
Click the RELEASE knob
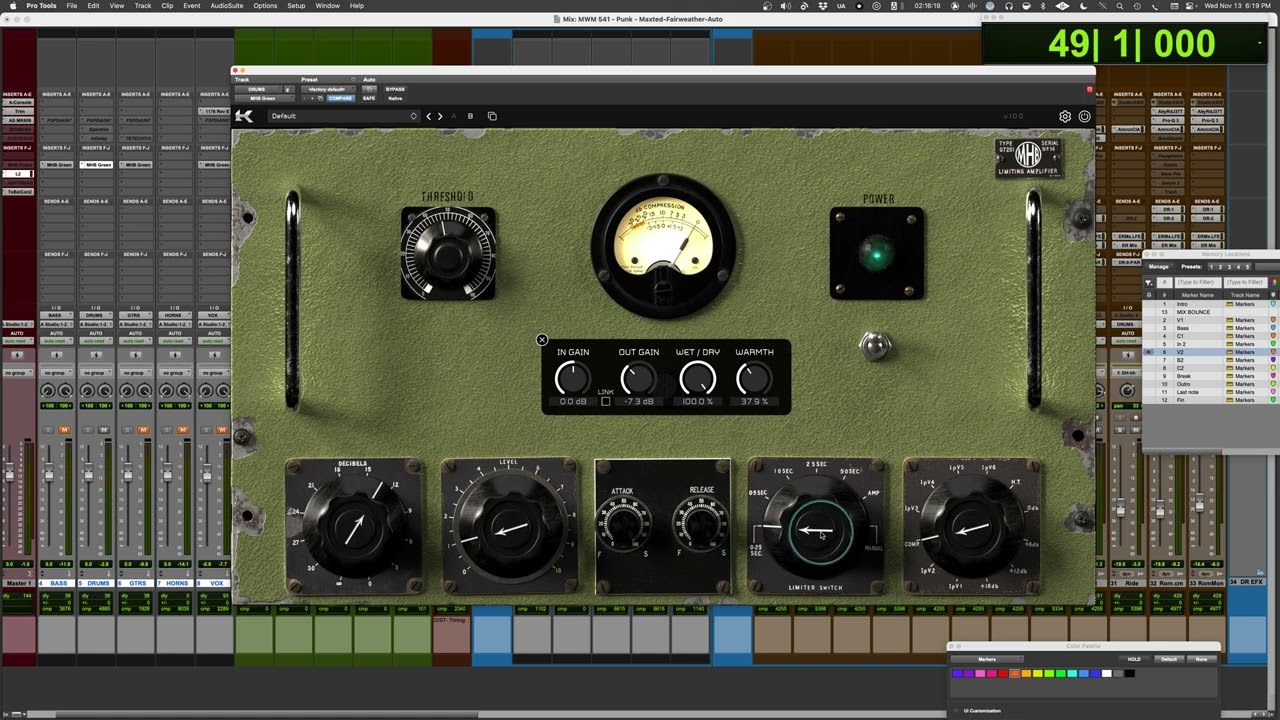click(x=701, y=524)
